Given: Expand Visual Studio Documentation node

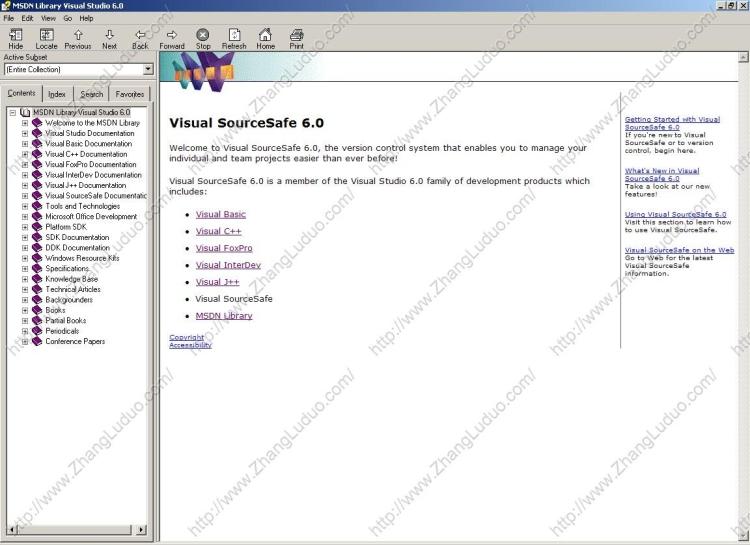Looking at the screenshot, I should 25,133.
